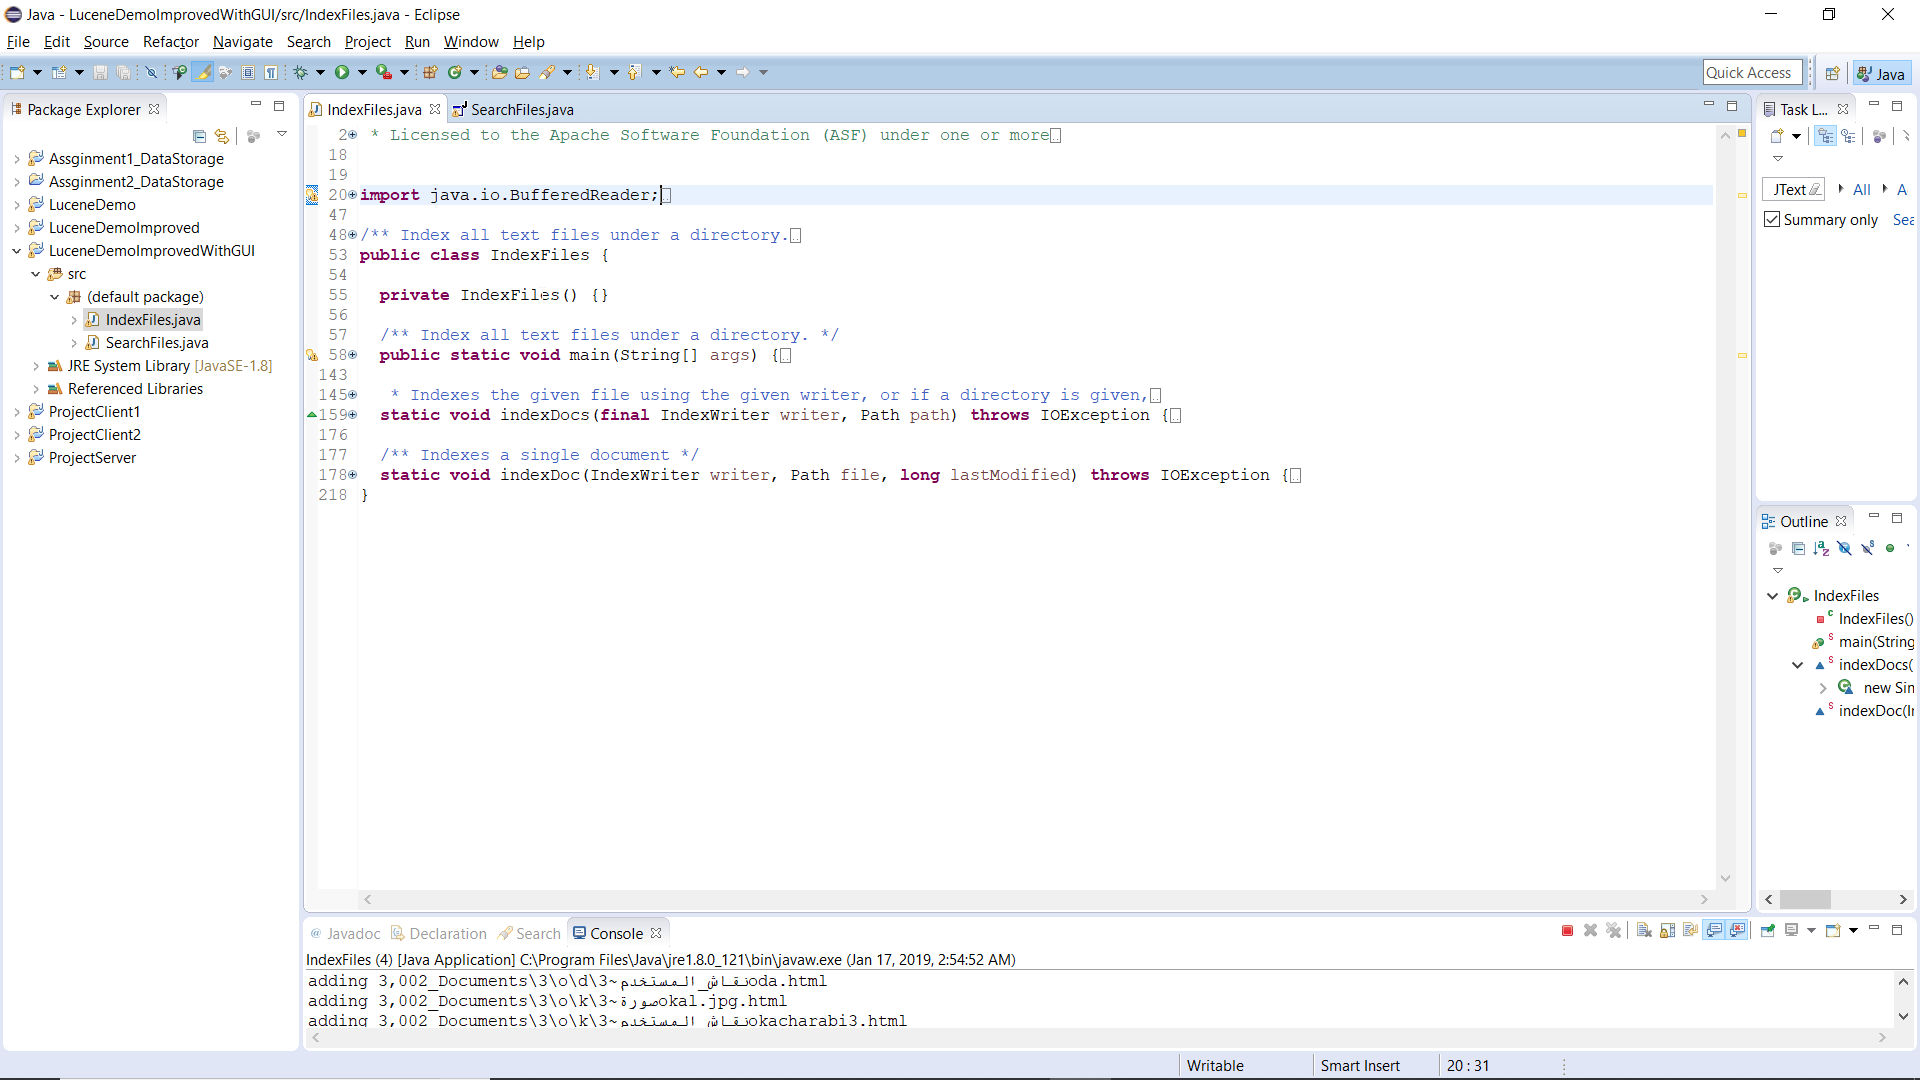Click the All link in the Task List
The image size is (1920, 1080).
[1861, 189]
